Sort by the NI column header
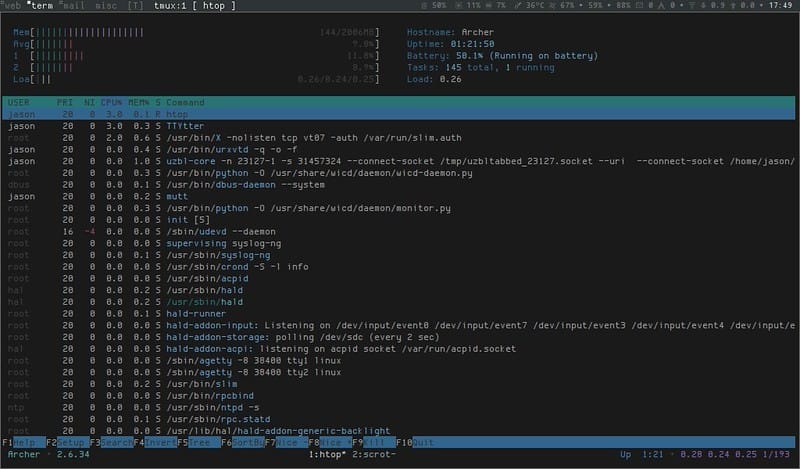The width and height of the screenshot is (800, 469). pyautogui.click(x=89, y=103)
